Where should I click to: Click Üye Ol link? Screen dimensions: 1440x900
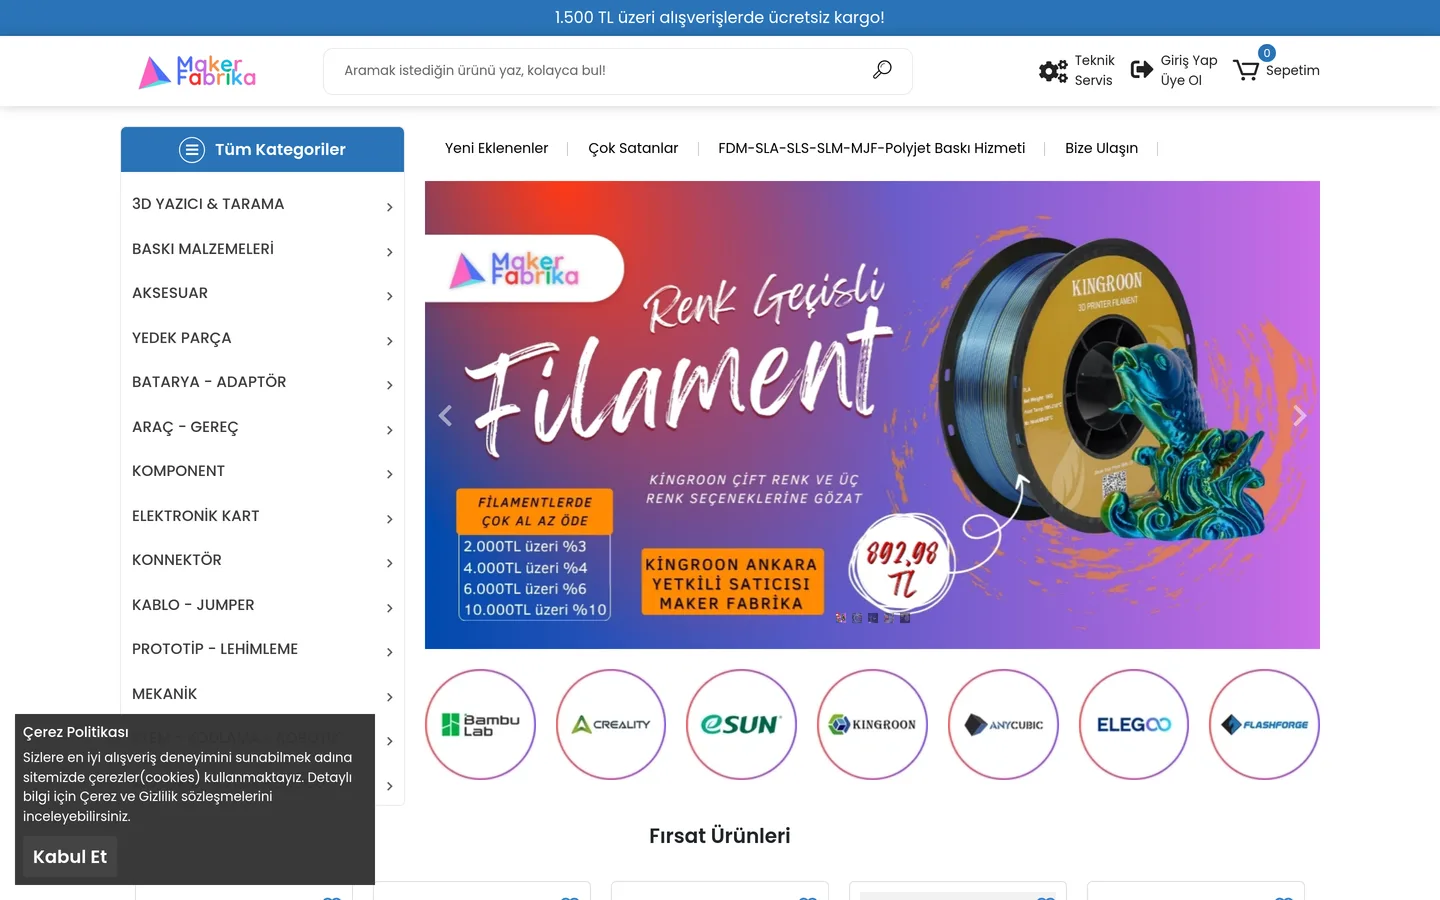[x=1181, y=80]
